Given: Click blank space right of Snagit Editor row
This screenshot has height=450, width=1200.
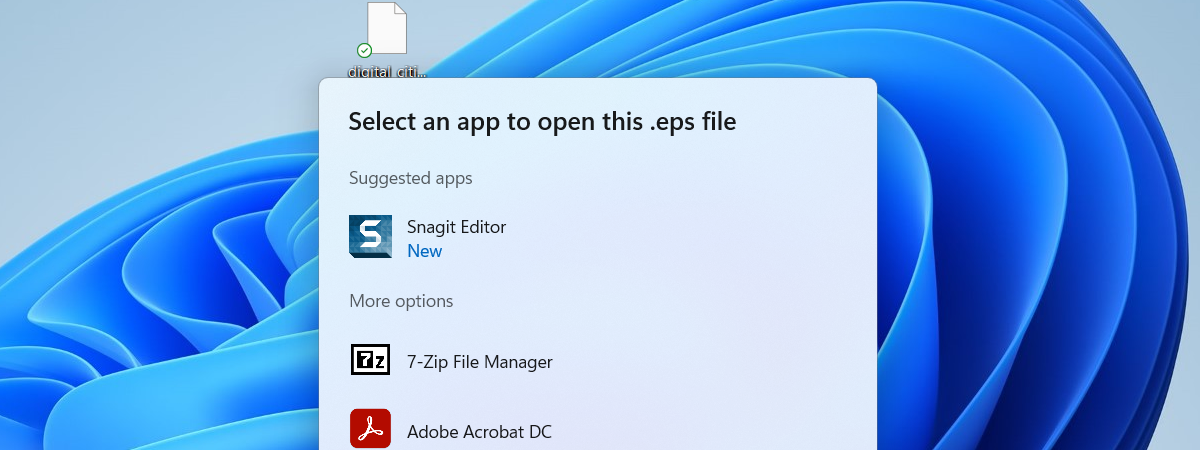Looking at the screenshot, I should click(700, 238).
